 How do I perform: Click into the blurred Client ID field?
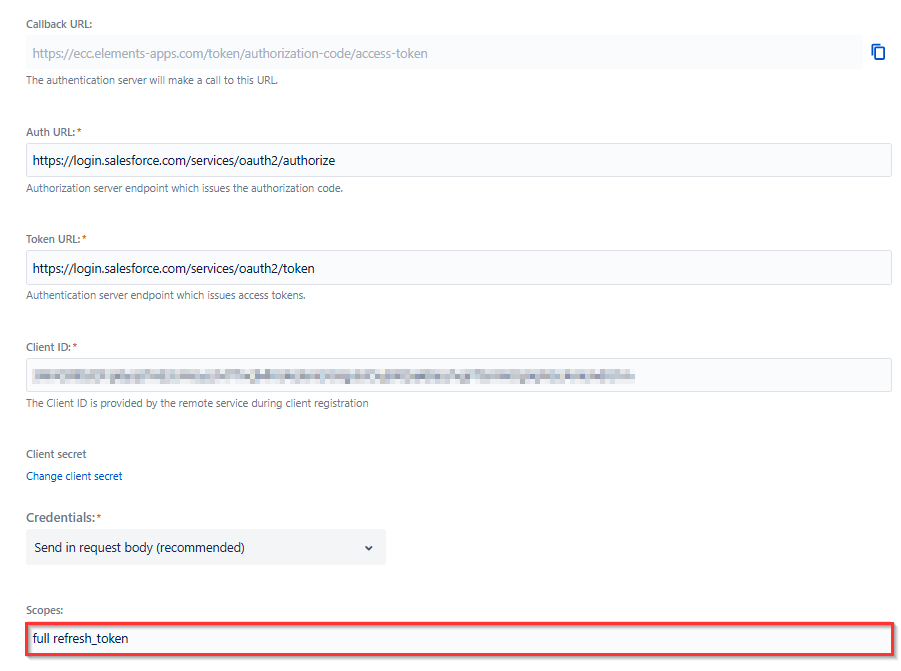tap(458, 375)
